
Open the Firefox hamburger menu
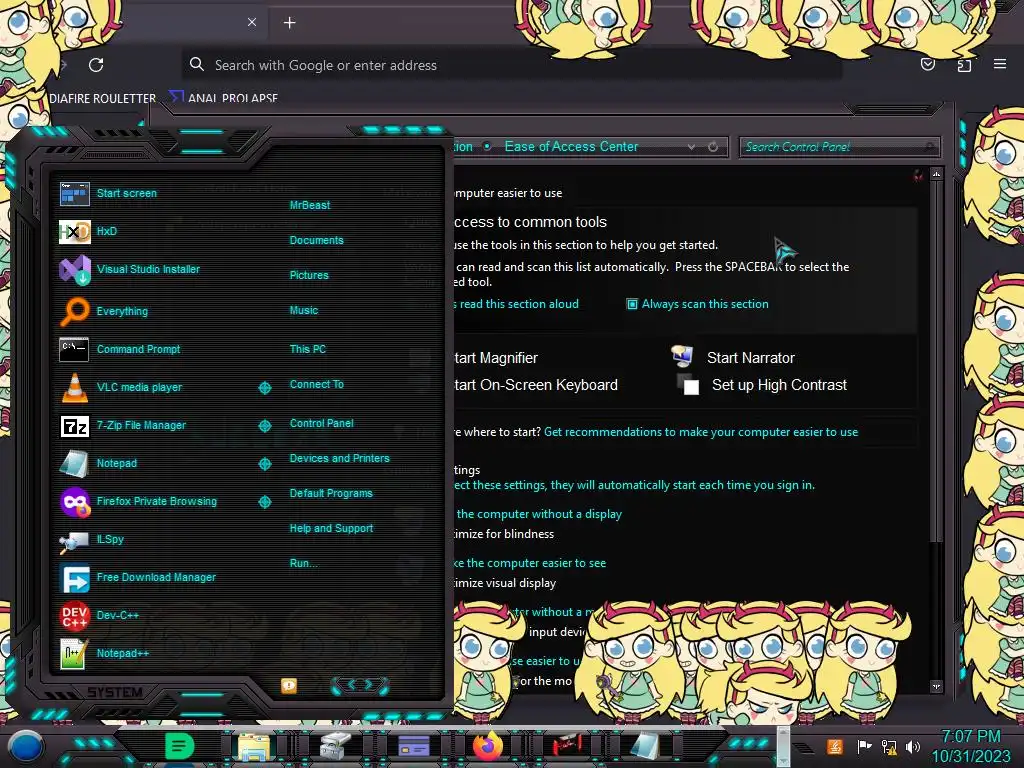coord(1000,64)
